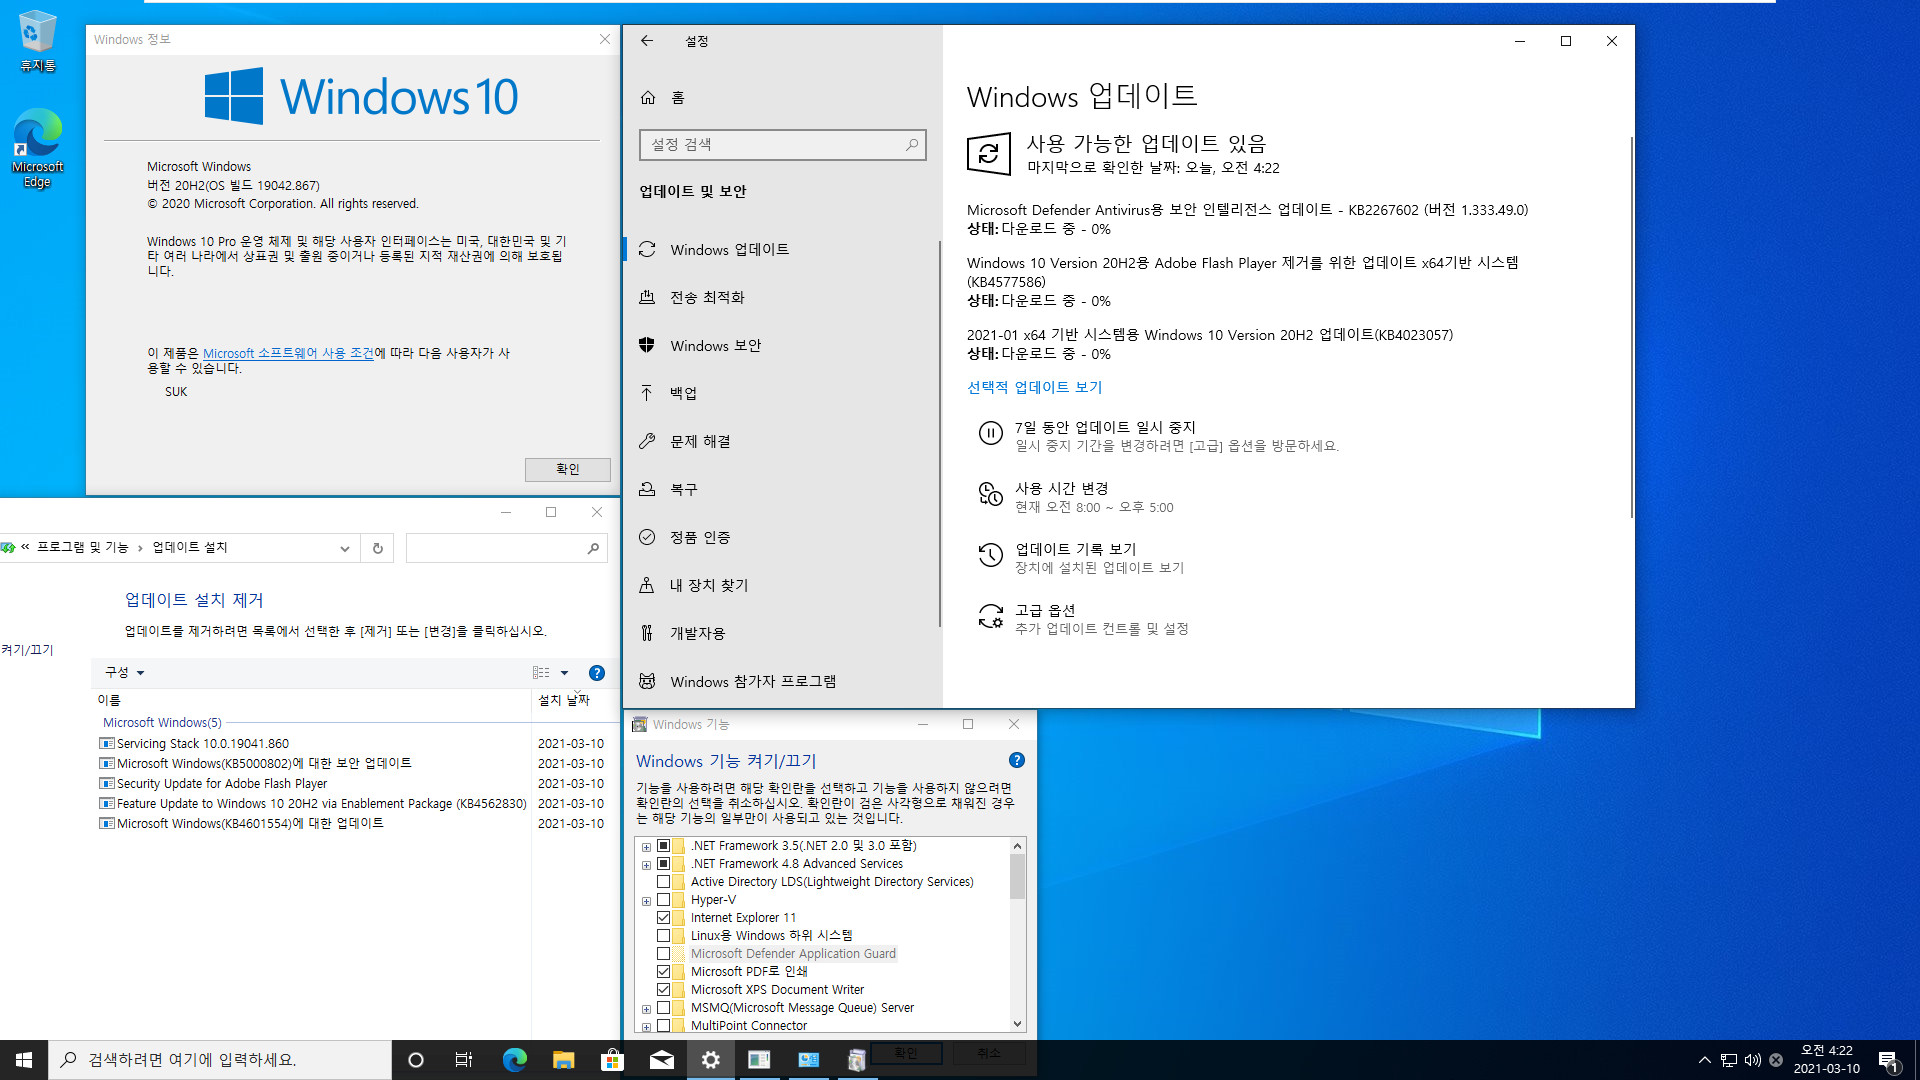
Task: Select 전송 최적화 in Settings sidebar
Action: coord(780,298)
